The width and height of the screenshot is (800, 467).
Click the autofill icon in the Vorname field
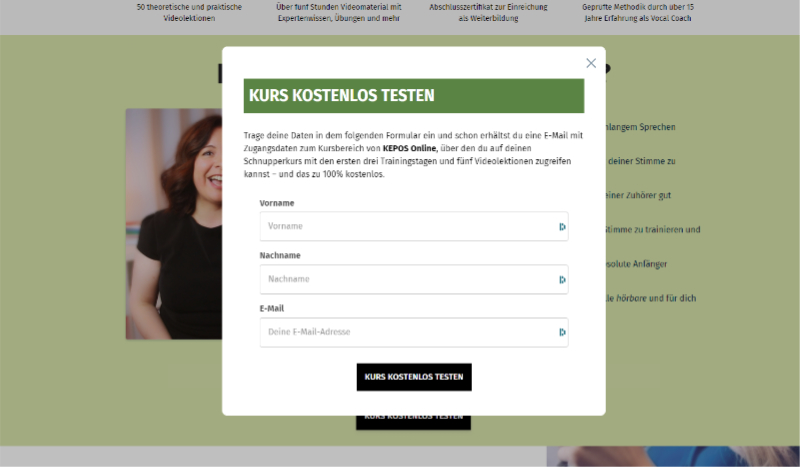tap(562, 227)
